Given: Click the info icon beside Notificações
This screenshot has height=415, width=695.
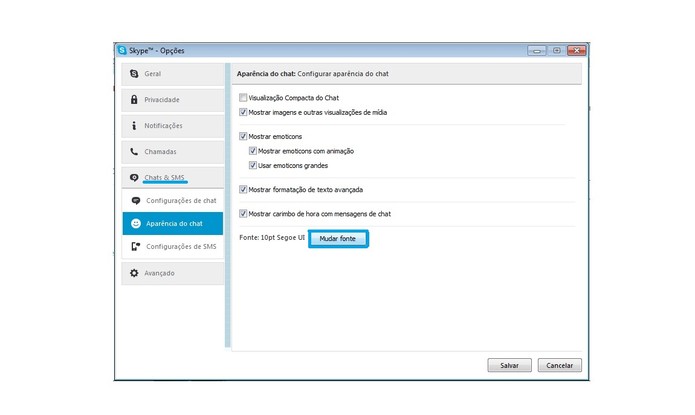Looking at the screenshot, I should point(134,125).
